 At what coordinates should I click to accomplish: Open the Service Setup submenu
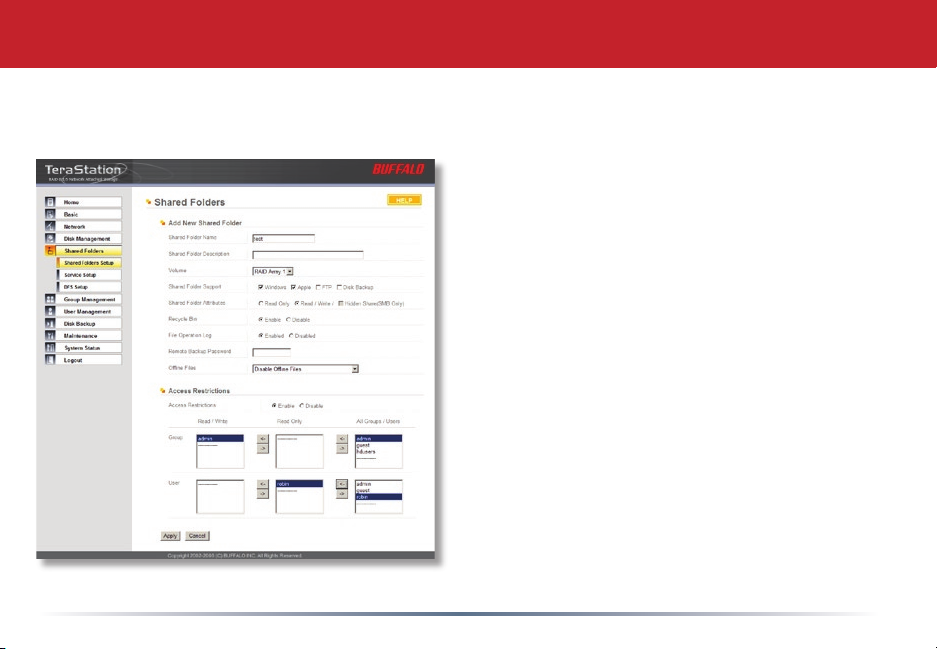point(89,275)
